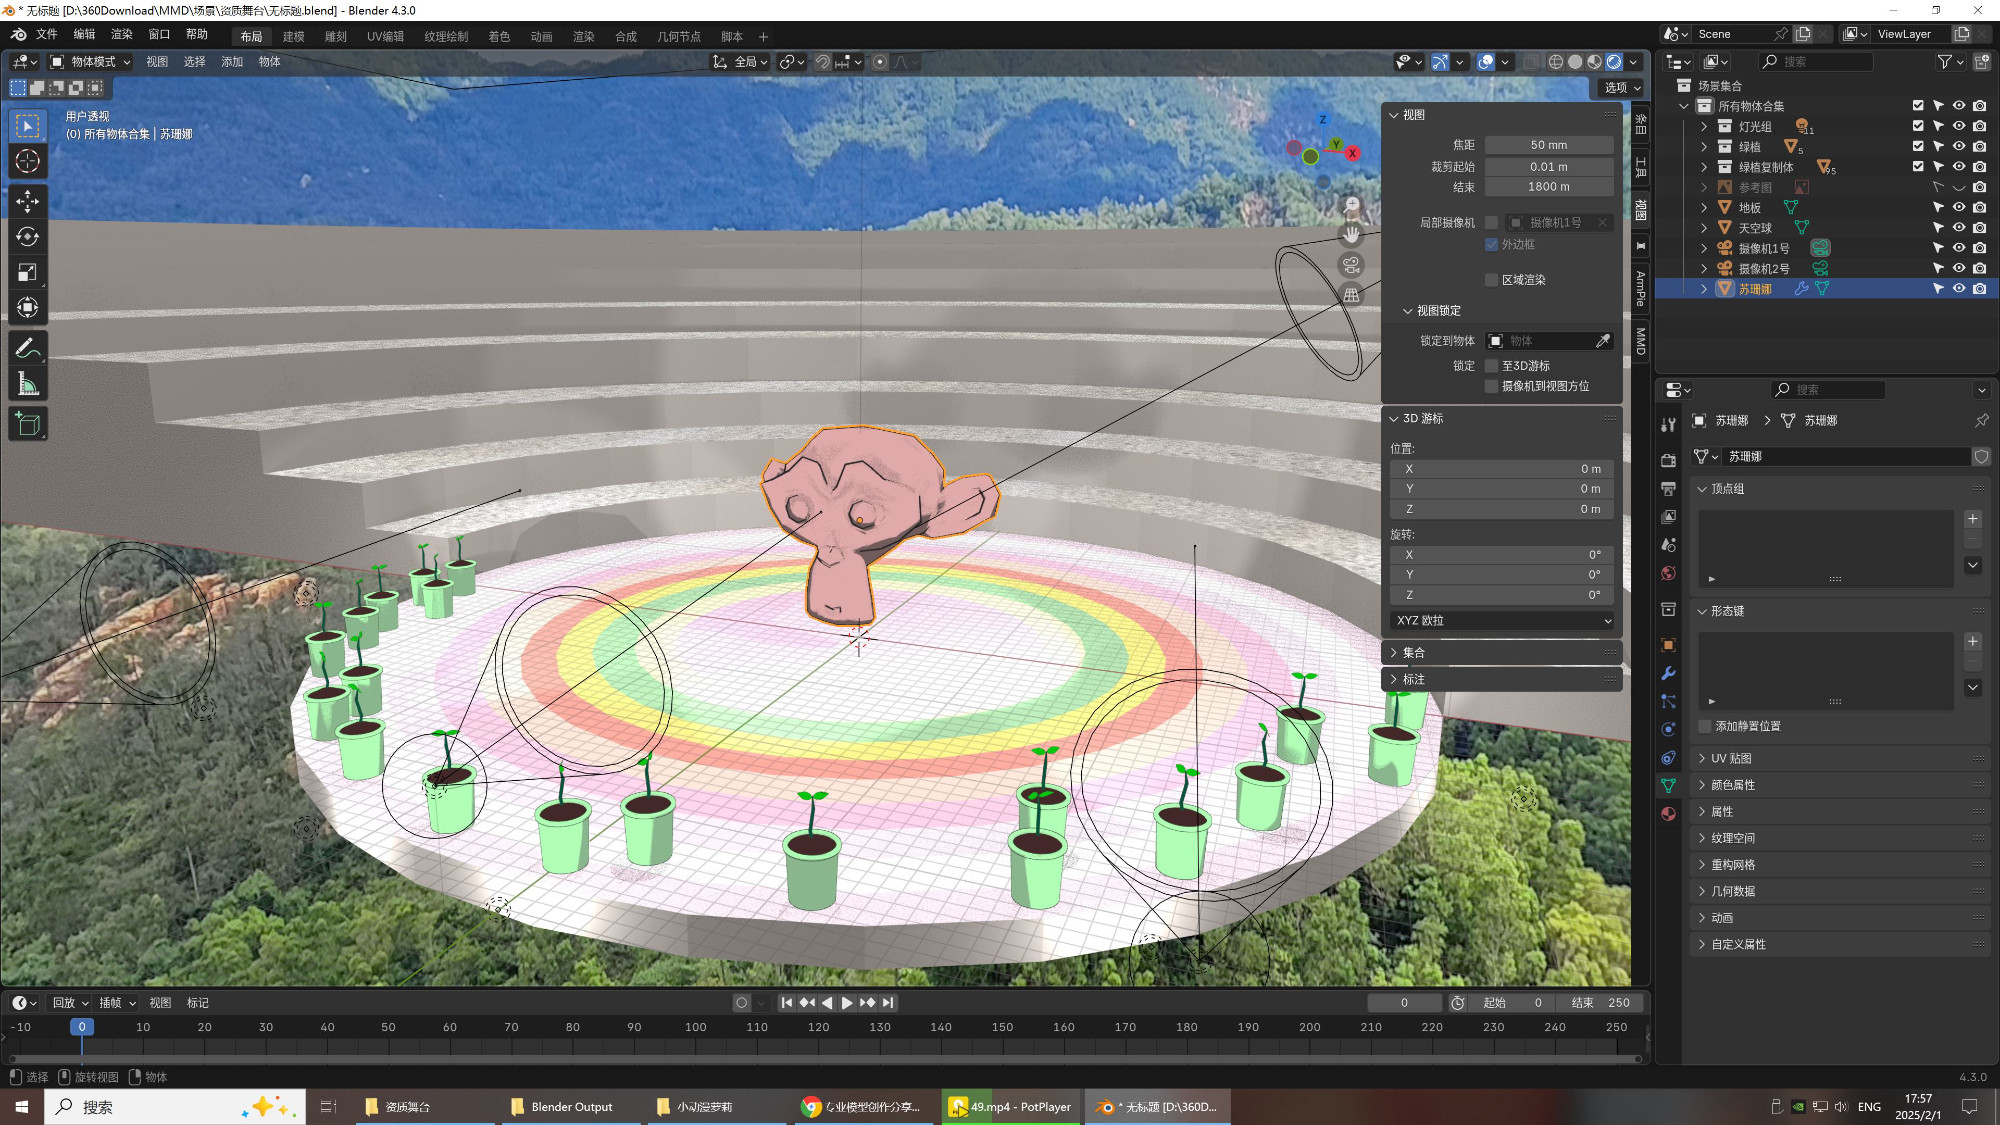Viewport: 2000px width, 1125px height.
Task: Open the 编辑 menu
Action: pos(84,35)
